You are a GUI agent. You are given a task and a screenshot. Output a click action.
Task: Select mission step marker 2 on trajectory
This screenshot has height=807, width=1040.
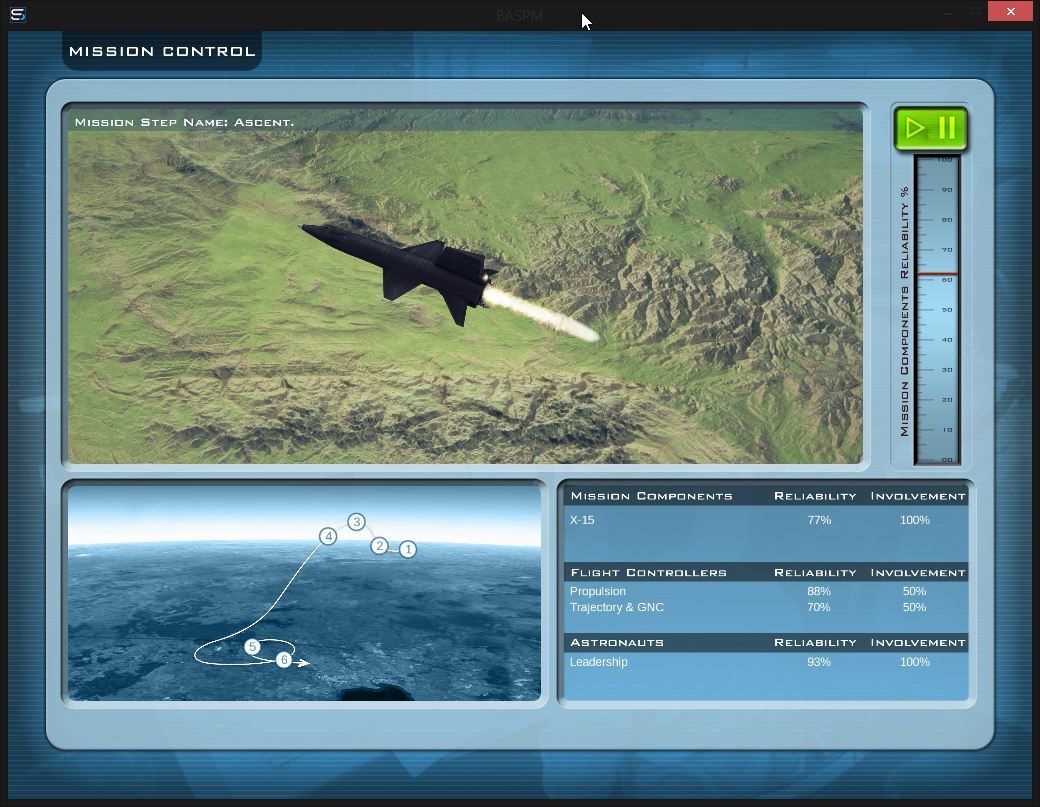click(x=379, y=546)
